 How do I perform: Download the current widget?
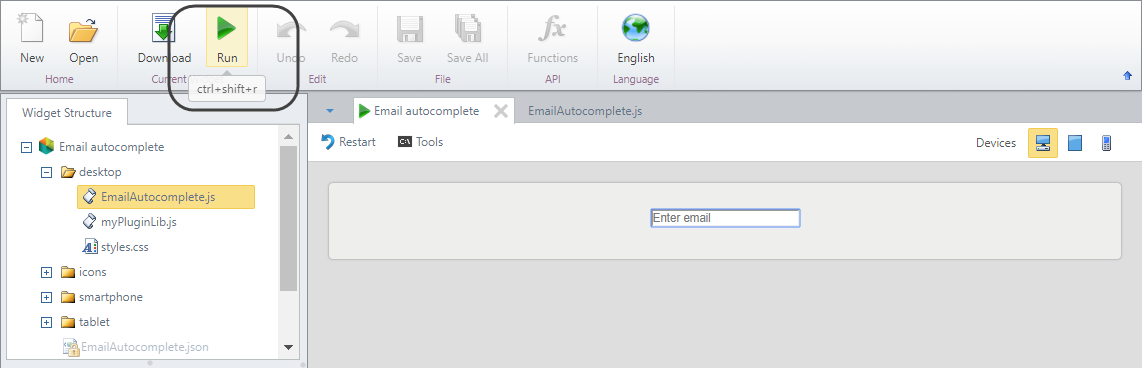[164, 39]
